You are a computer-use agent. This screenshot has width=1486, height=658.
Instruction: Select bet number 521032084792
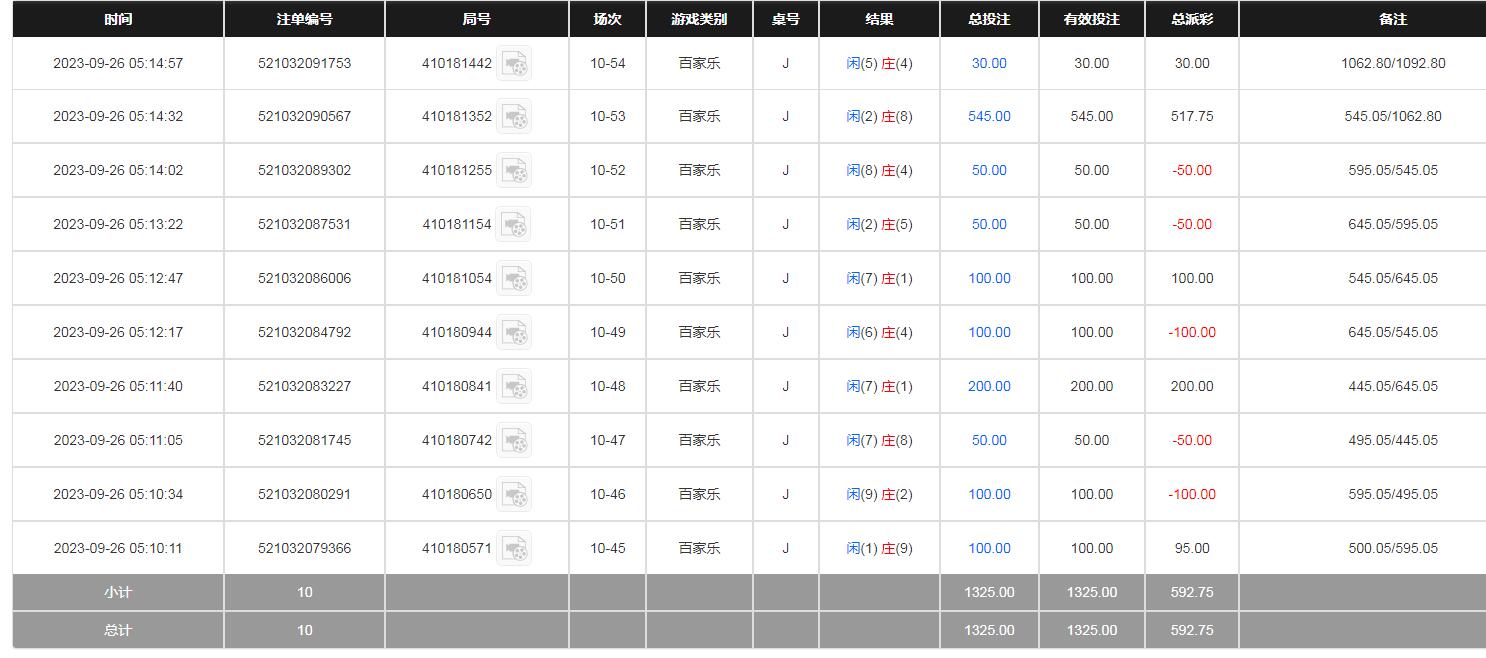pyautogui.click(x=304, y=332)
